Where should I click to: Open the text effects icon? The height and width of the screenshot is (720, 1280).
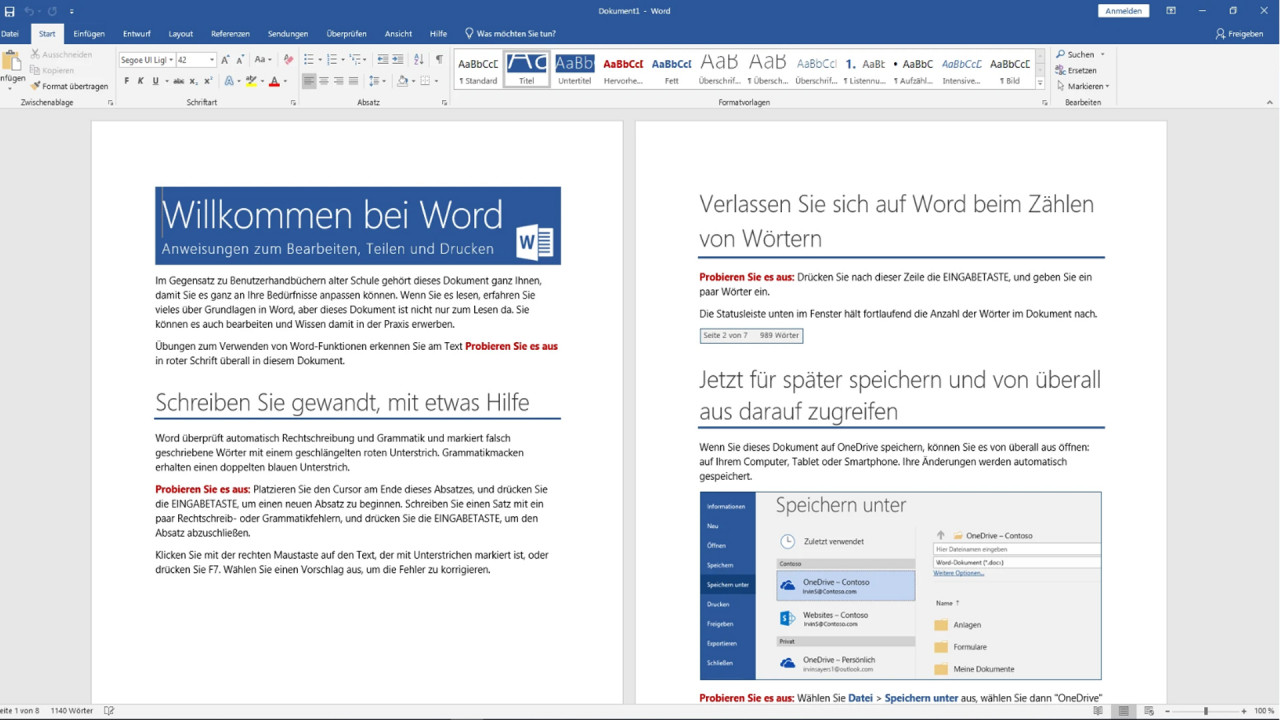pyautogui.click(x=228, y=80)
